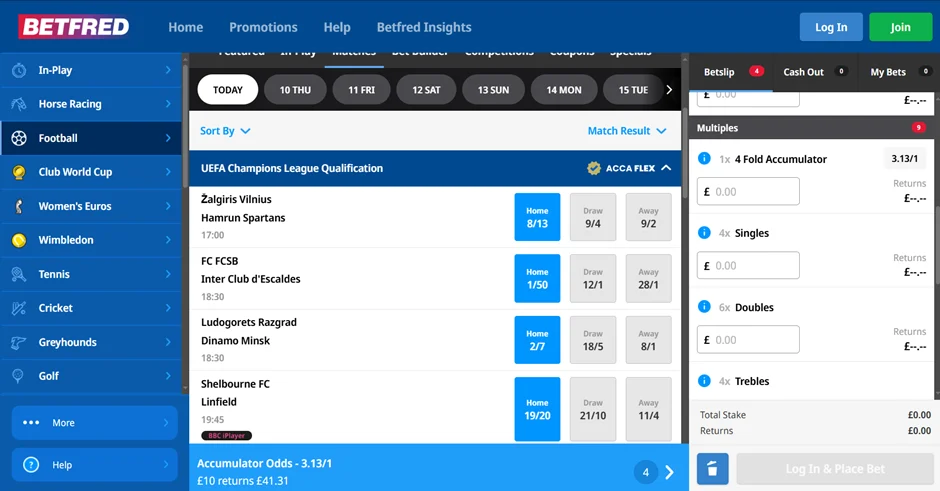This screenshot has height=491, width=940.
Task: Show info for 4 Fold Accumulator
Action: [x=704, y=159]
